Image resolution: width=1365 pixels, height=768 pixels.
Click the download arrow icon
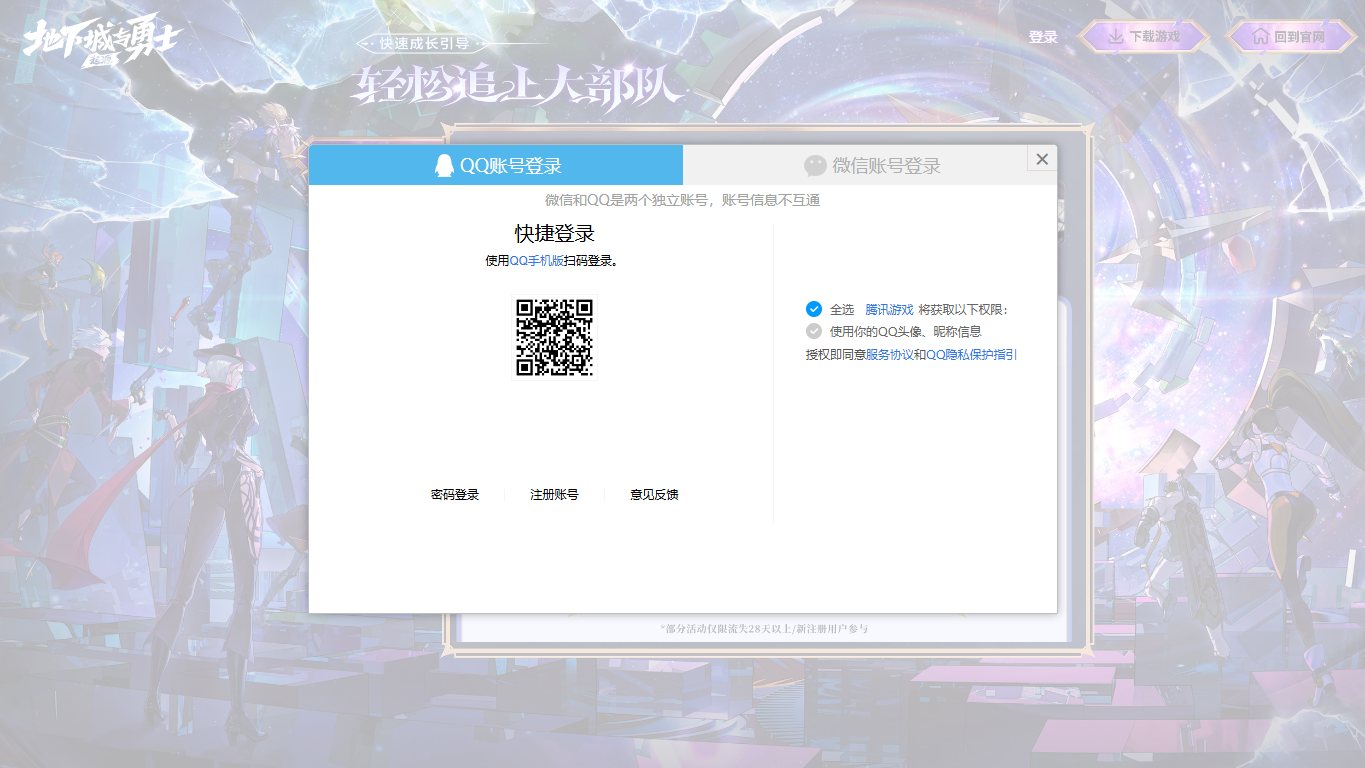pyautogui.click(x=1116, y=37)
